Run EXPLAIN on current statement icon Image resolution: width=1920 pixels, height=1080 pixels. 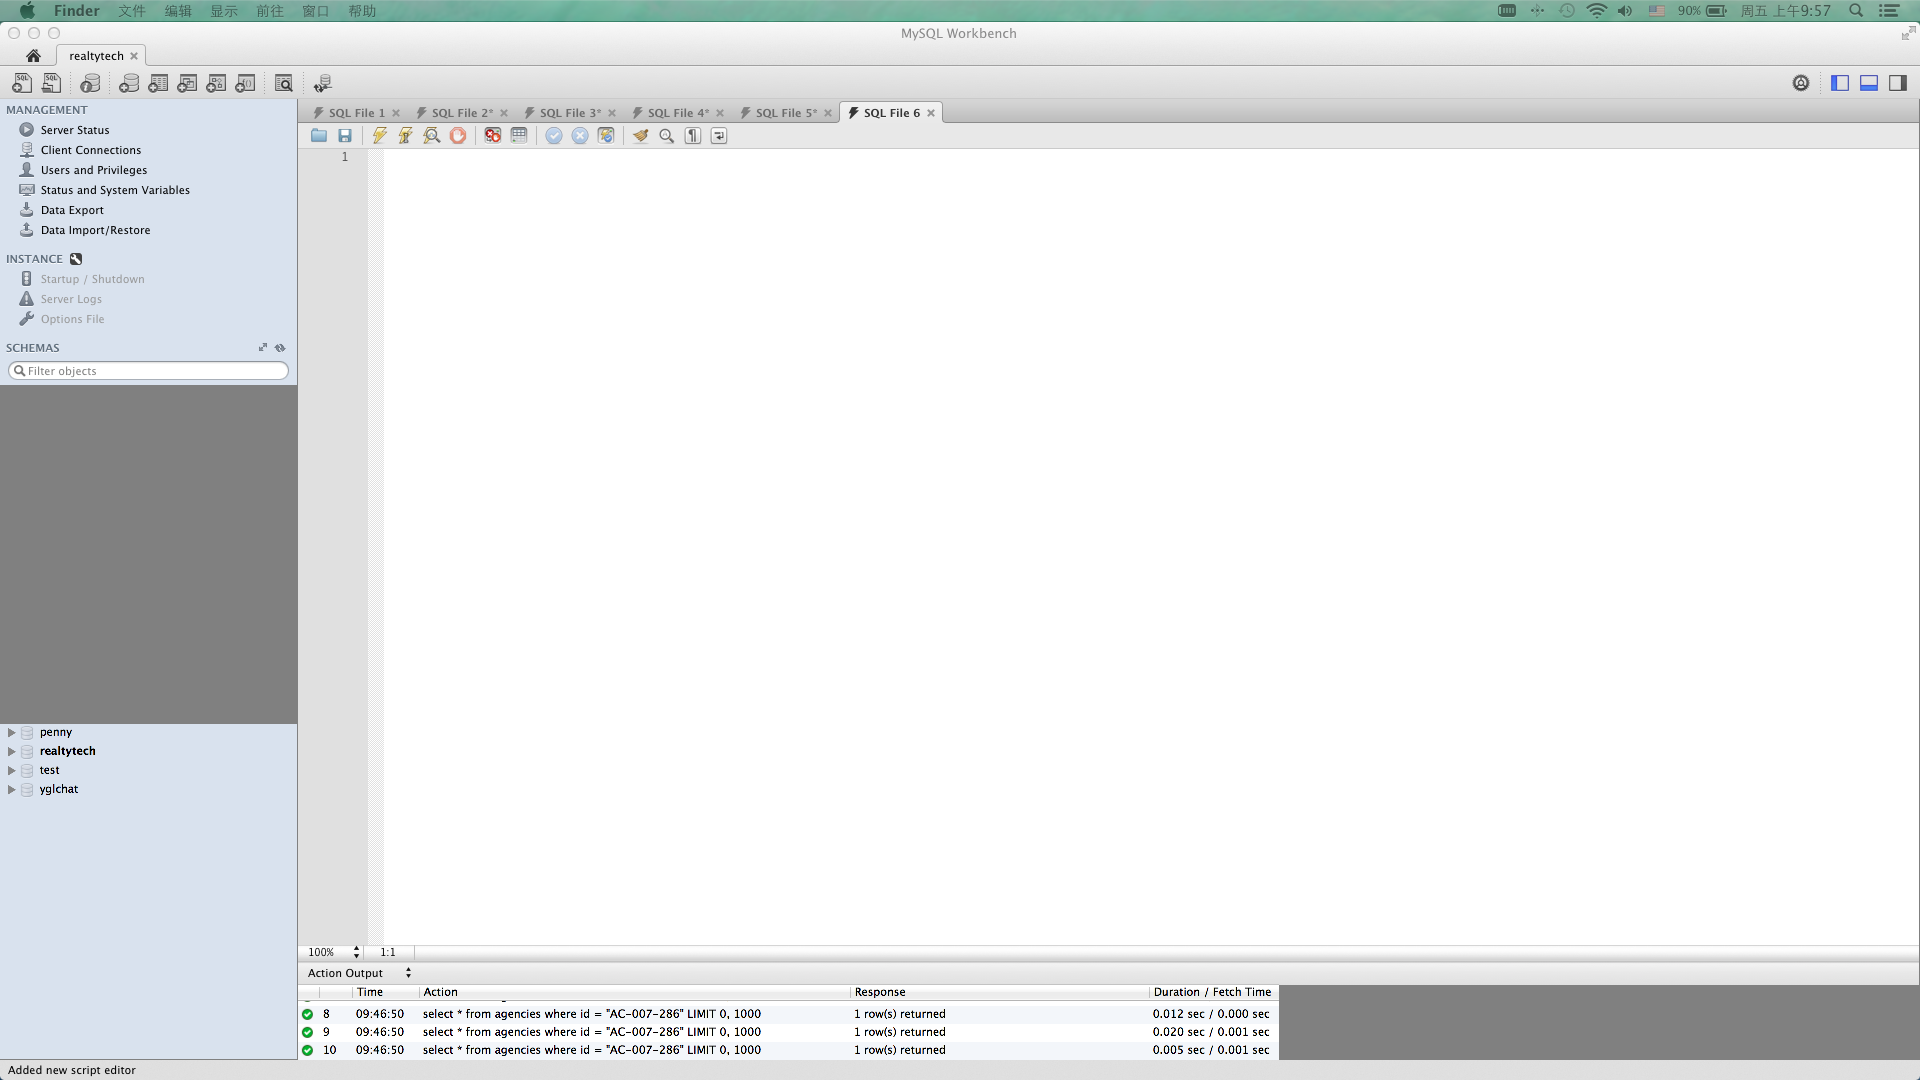pos(432,136)
